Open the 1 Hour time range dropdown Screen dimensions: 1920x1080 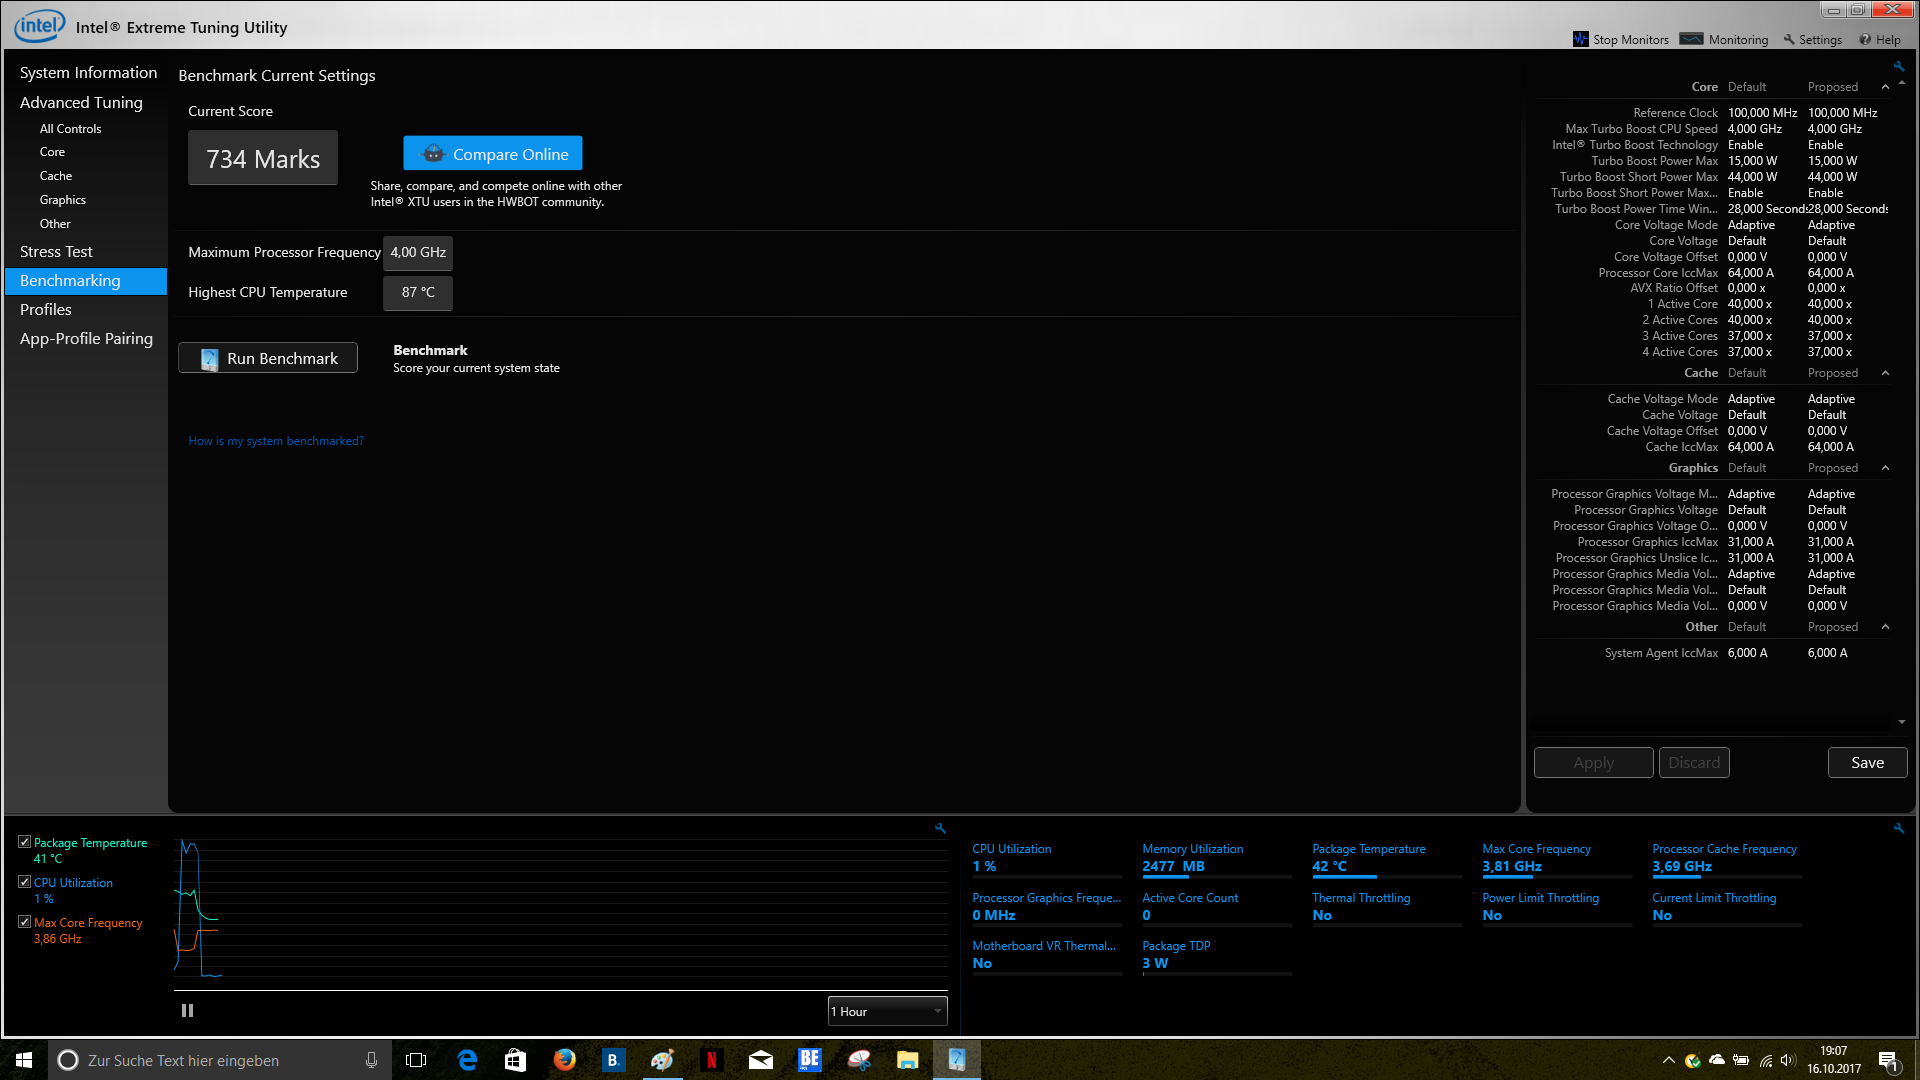887,1011
